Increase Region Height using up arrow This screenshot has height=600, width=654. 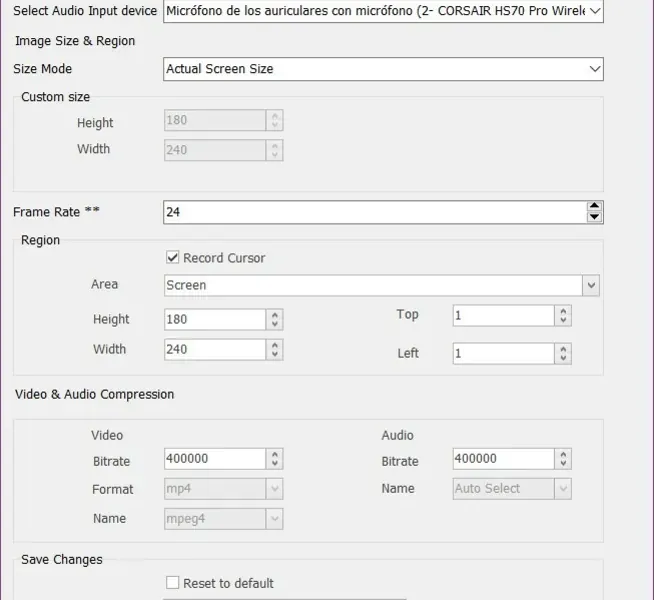coord(275,315)
